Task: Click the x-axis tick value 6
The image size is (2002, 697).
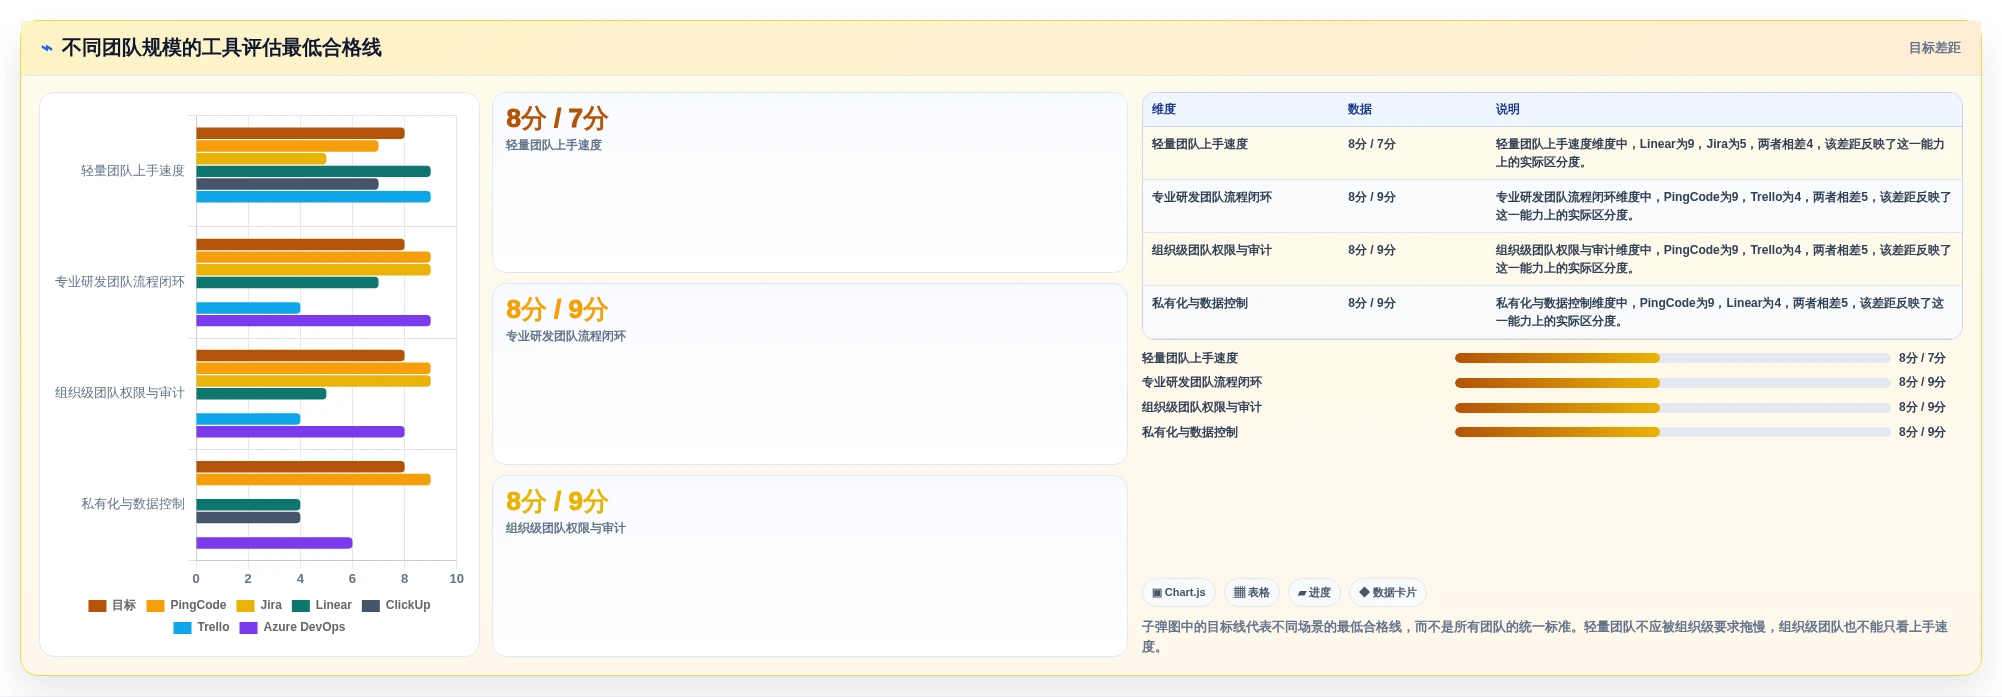Action: pos(352,579)
